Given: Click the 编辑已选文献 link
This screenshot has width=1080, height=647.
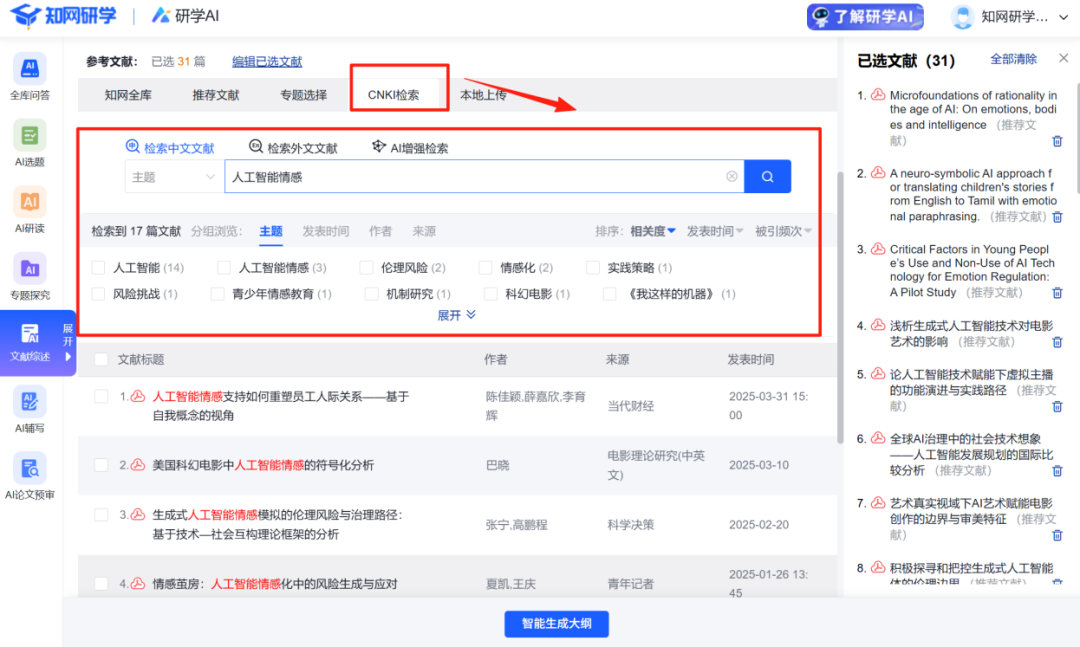Looking at the screenshot, I should click(x=267, y=62).
